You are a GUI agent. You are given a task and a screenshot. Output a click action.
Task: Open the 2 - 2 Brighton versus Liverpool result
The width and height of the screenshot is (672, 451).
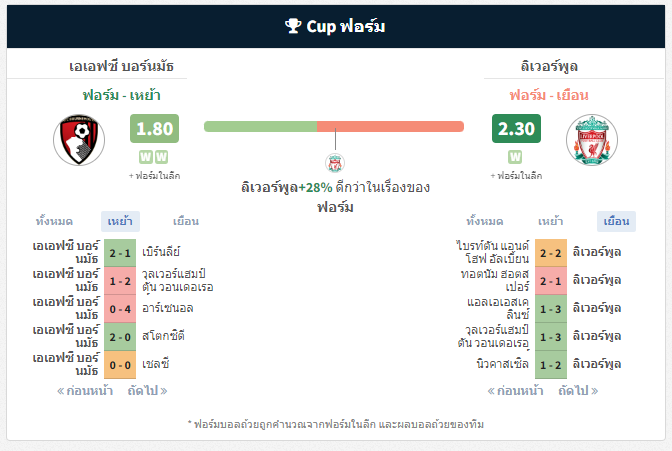click(x=551, y=253)
